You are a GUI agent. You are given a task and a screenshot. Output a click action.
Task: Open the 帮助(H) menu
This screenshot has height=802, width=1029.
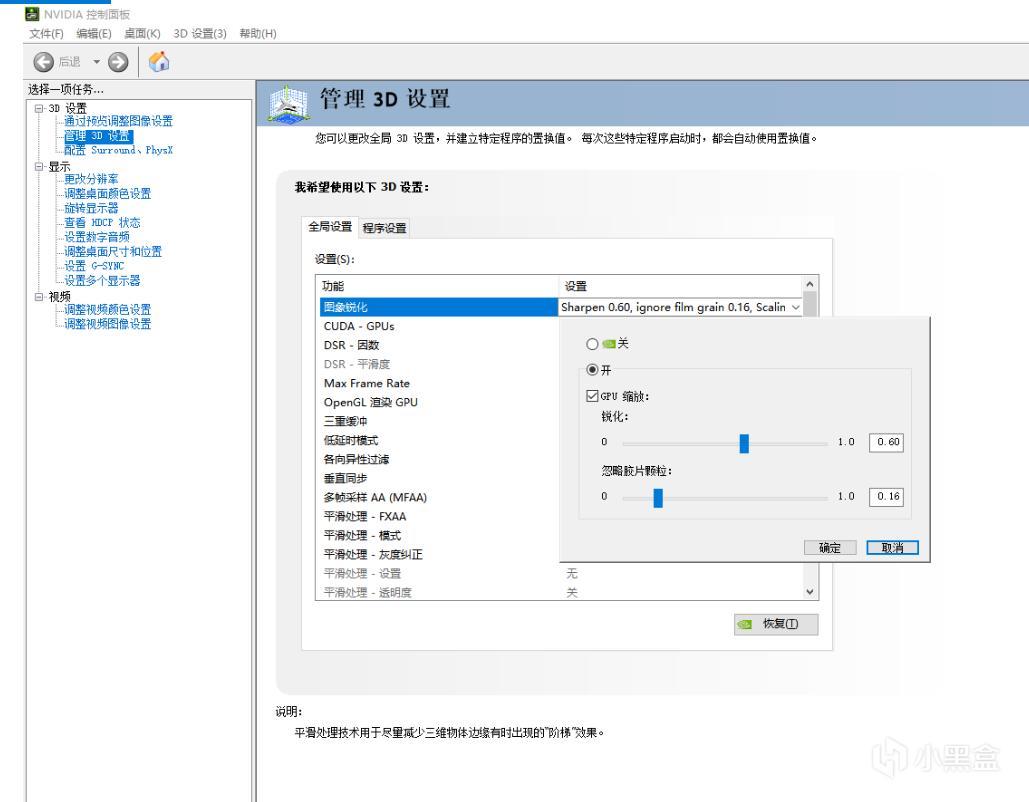pos(258,33)
